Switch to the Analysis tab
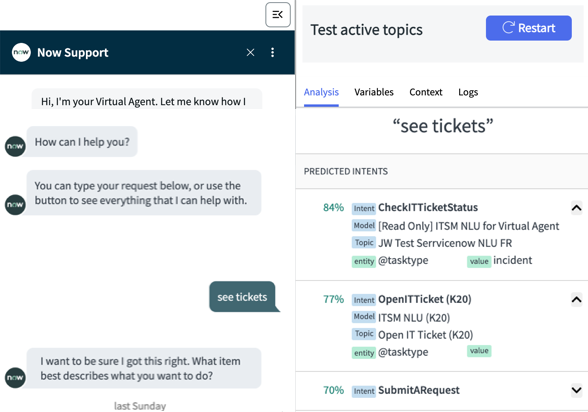This screenshot has height=412, width=588. [321, 92]
